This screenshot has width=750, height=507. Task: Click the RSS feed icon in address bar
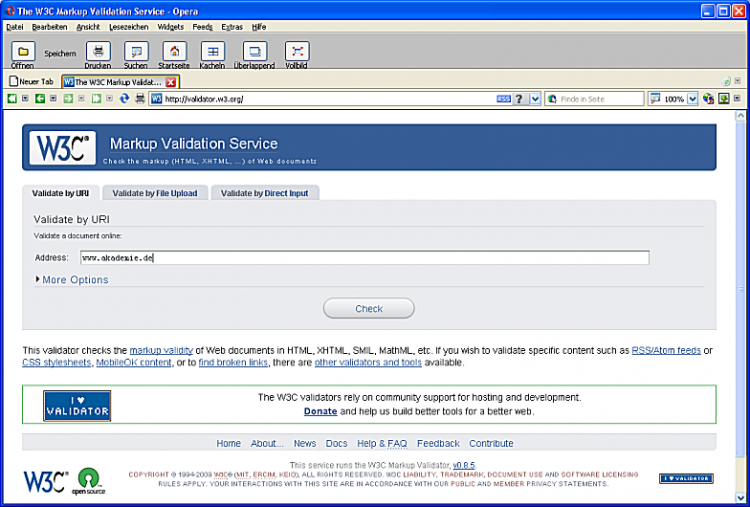[504, 99]
